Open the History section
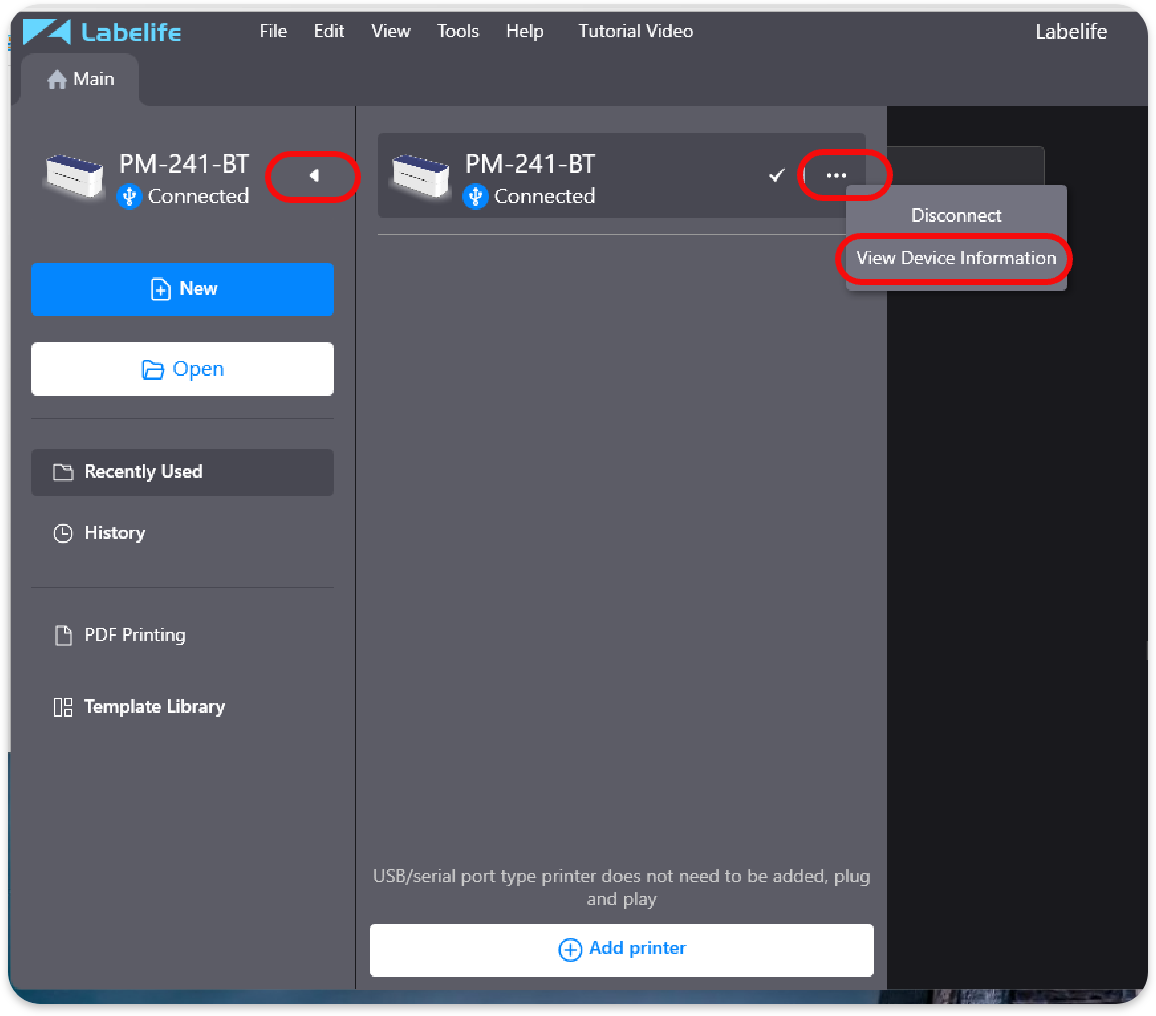 [114, 533]
